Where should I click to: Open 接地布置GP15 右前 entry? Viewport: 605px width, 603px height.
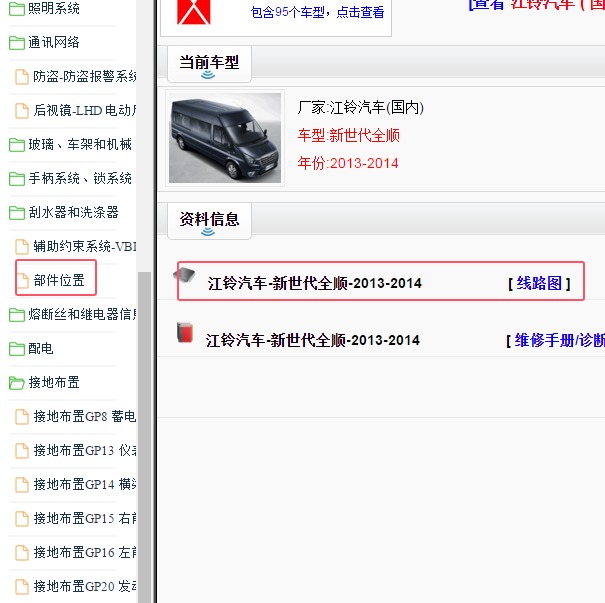coord(84,518)
